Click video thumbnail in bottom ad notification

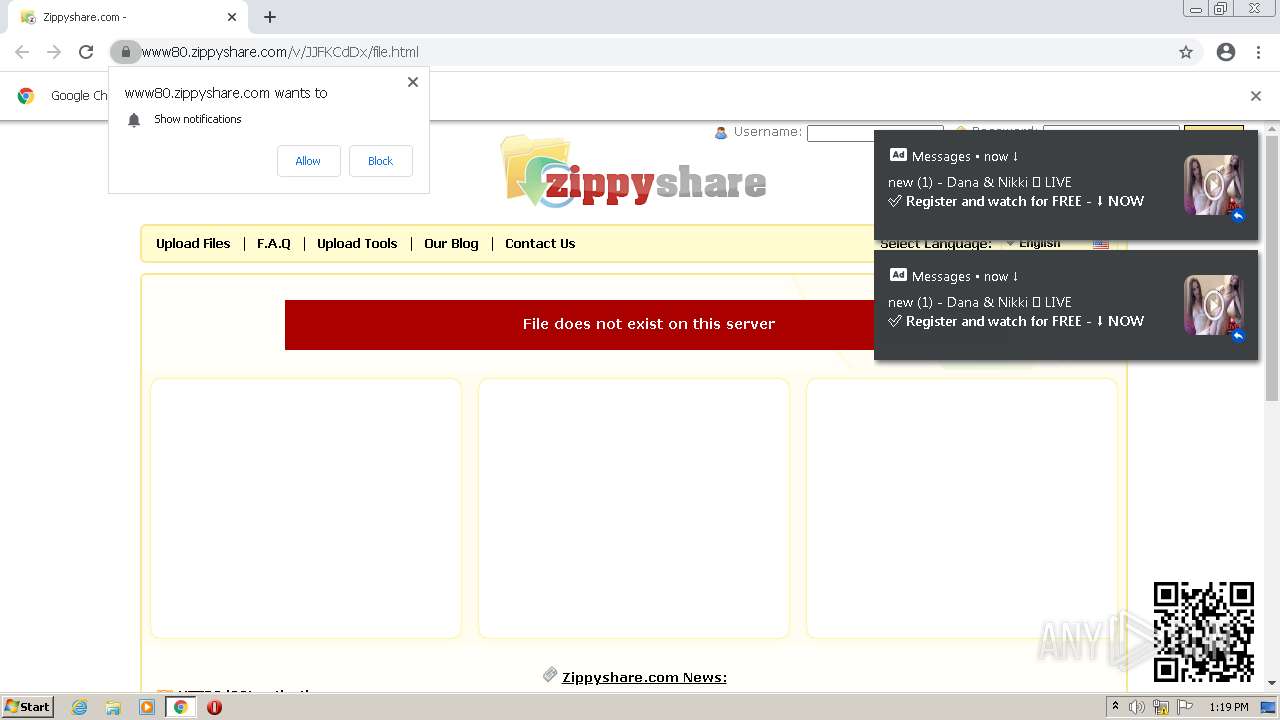coord(1213,305)
